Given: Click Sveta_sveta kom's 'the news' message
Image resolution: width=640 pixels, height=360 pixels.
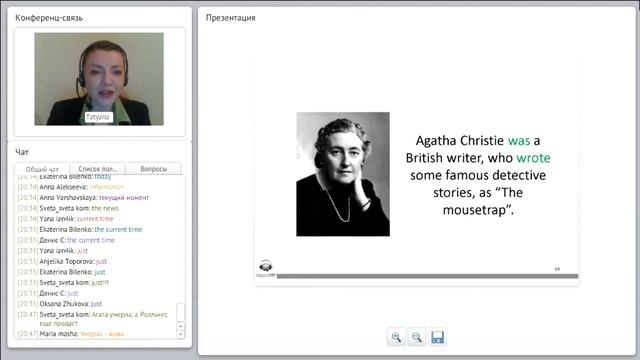Looking at the screenshot, I should pyautogui.click(x=68, y=208).
